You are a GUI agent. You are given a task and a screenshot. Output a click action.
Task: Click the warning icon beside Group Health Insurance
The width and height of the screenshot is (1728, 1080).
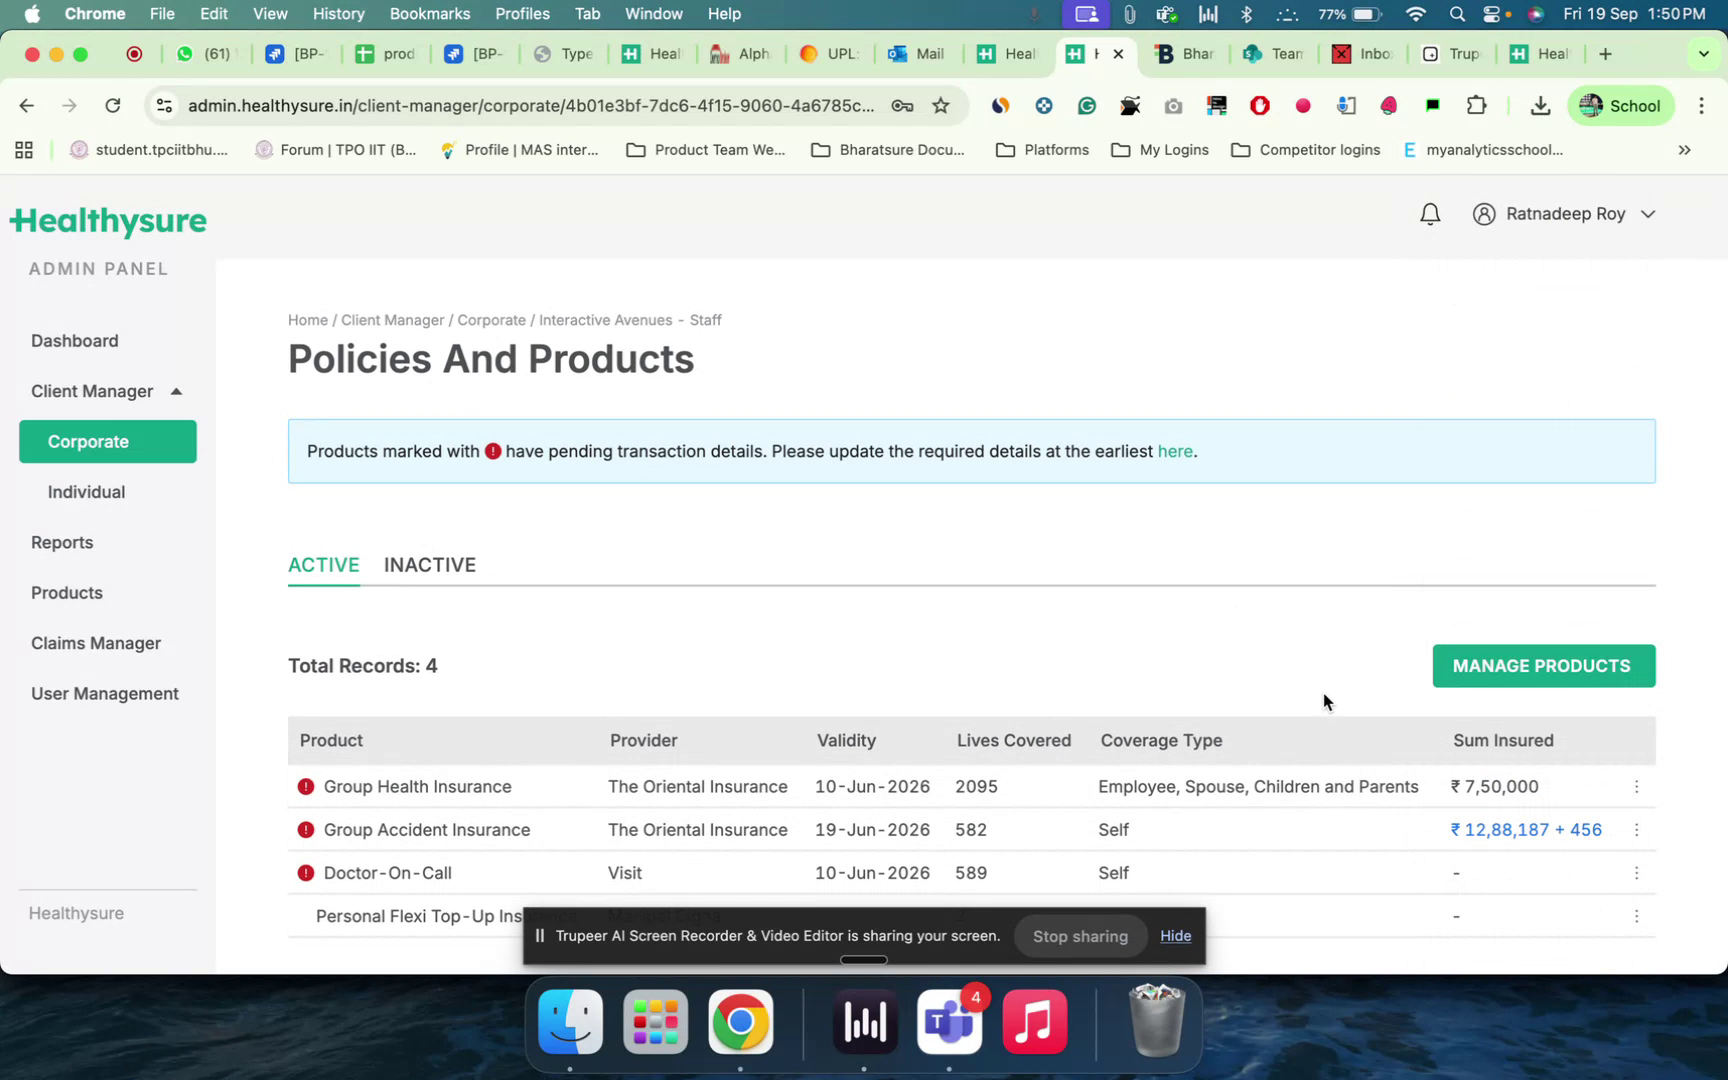[x=305, y=787]
